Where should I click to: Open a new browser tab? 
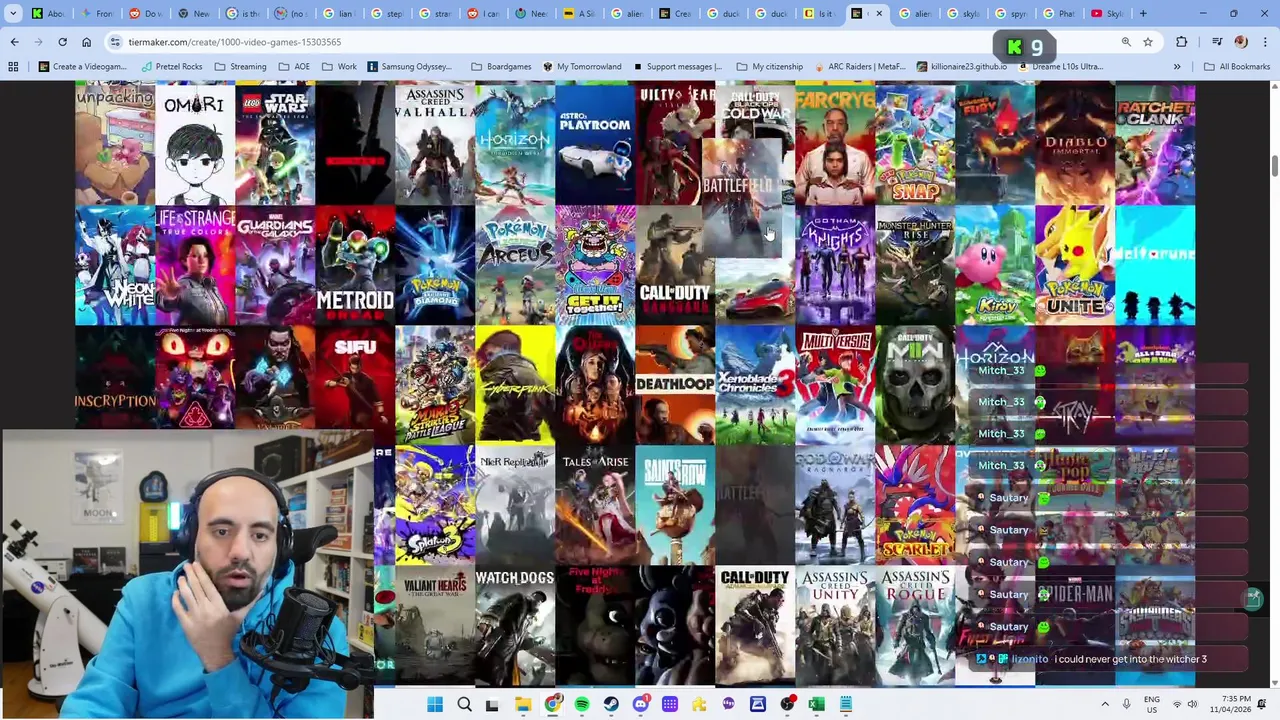coord(1143,14)
